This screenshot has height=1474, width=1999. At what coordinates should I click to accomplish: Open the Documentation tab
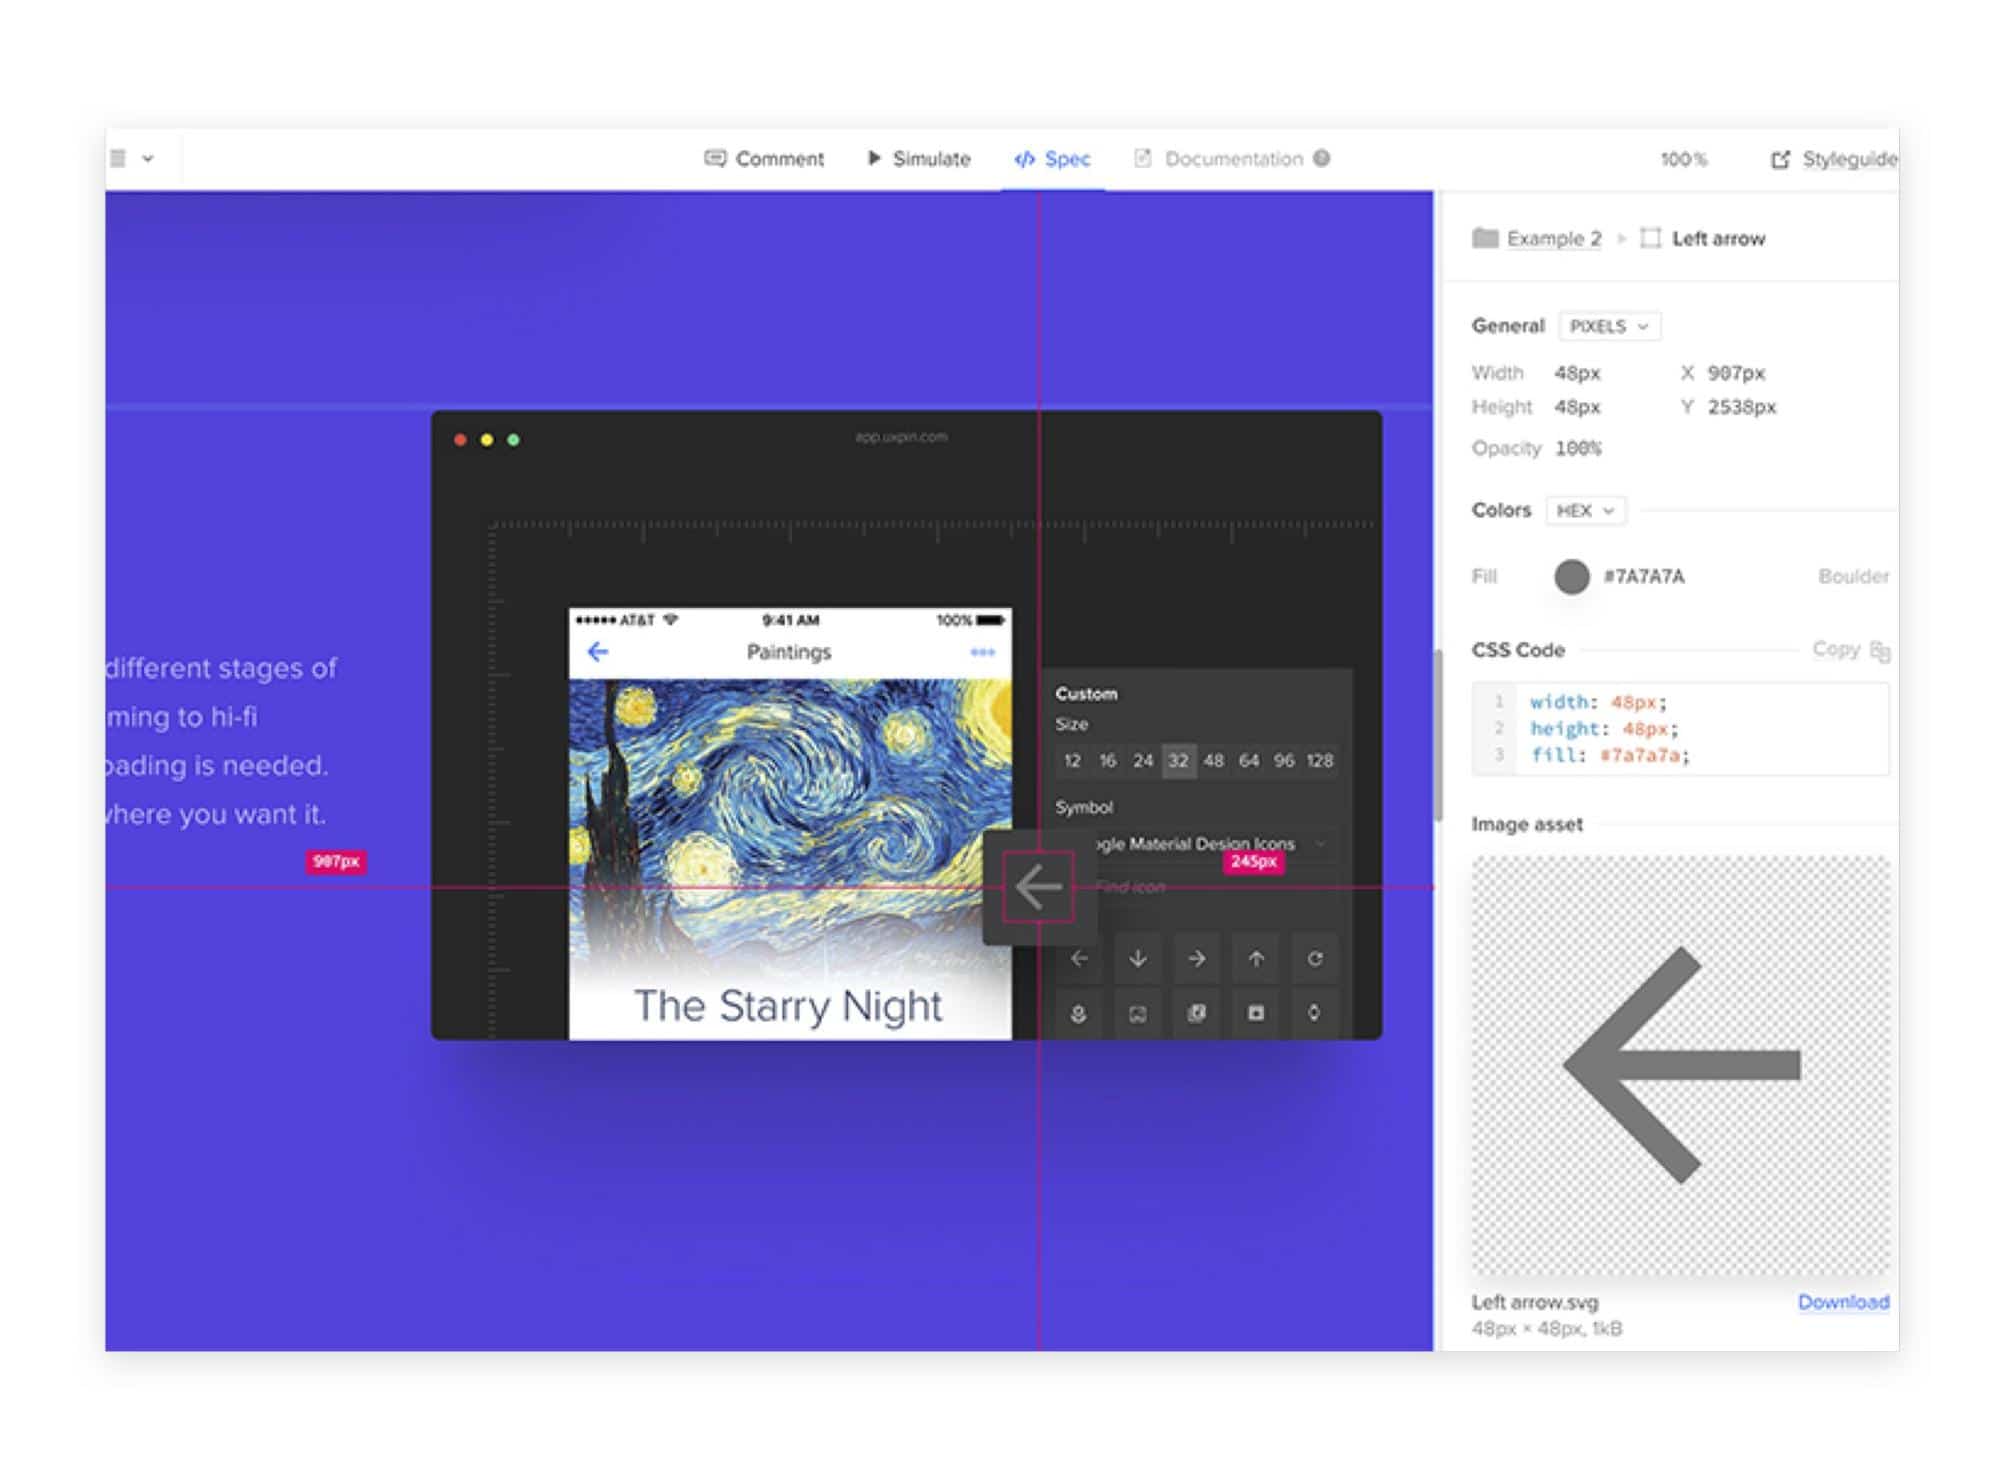click(x=1218, y=158)
